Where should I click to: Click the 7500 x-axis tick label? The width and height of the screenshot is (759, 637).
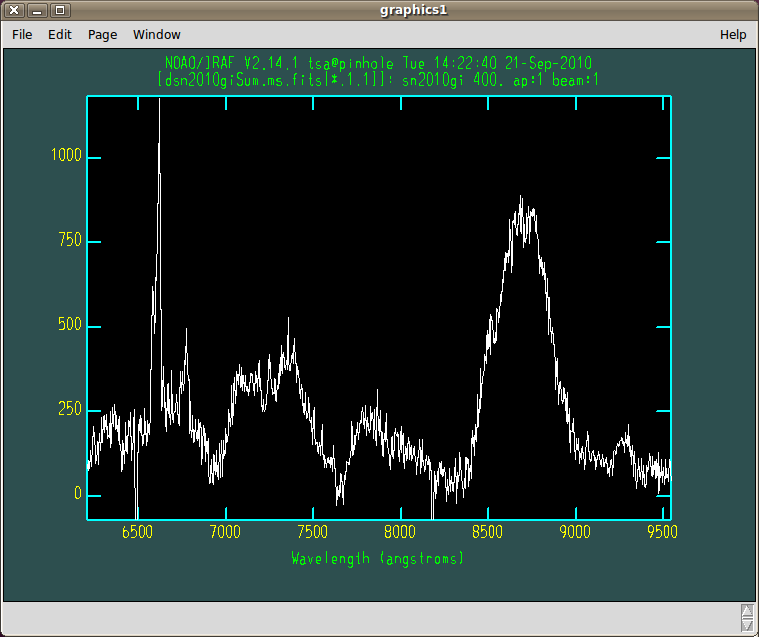pyautogui.click(x=314, y=532)
